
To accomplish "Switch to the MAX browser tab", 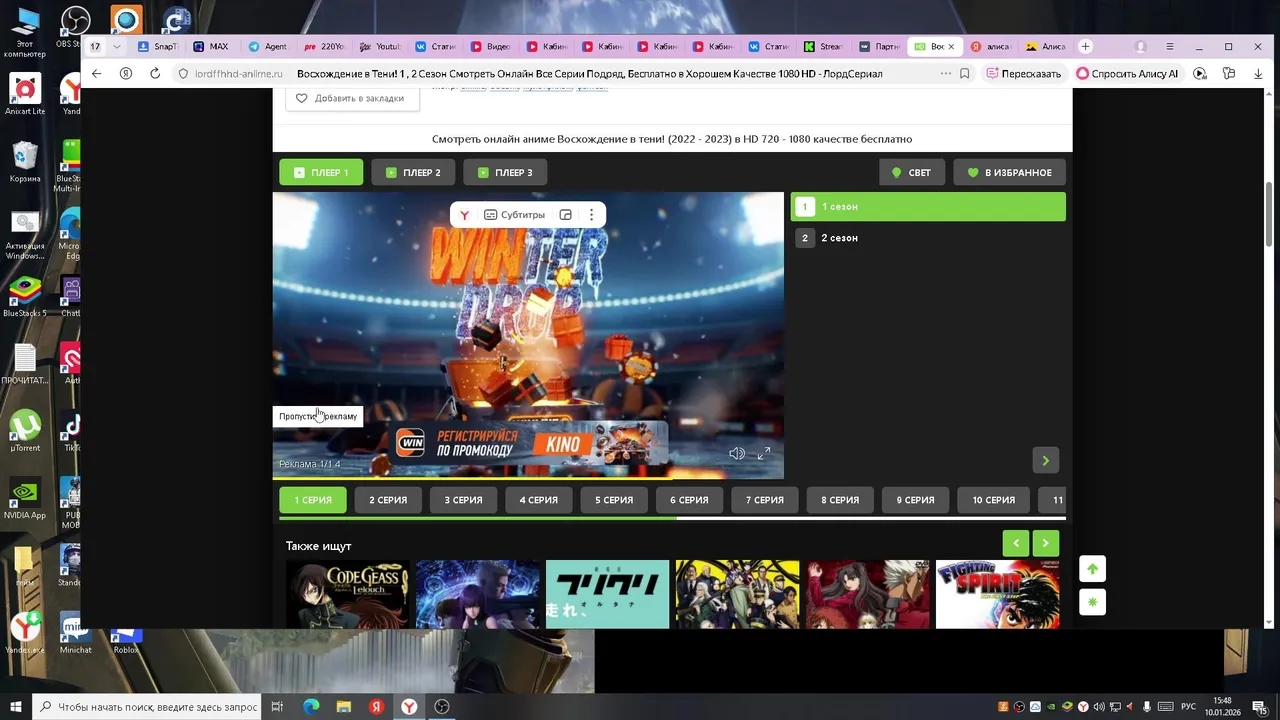I will 212,46.
